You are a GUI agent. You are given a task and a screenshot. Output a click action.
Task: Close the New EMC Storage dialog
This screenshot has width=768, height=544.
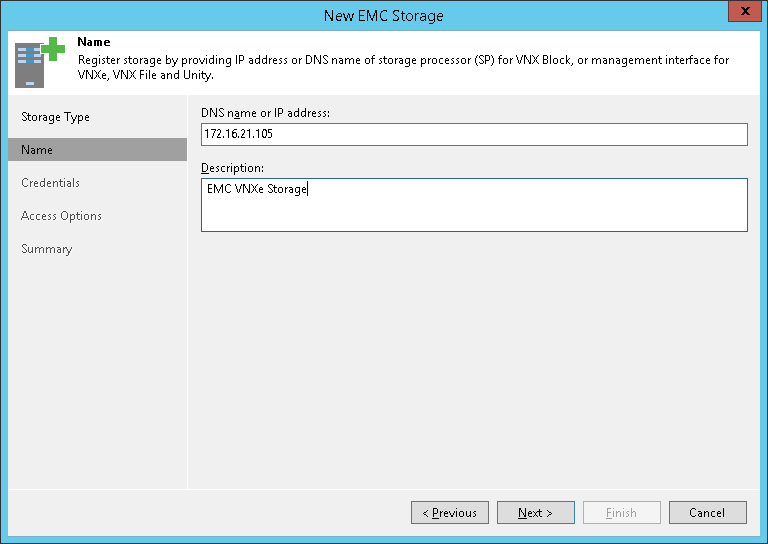click(x=740, y=13)
